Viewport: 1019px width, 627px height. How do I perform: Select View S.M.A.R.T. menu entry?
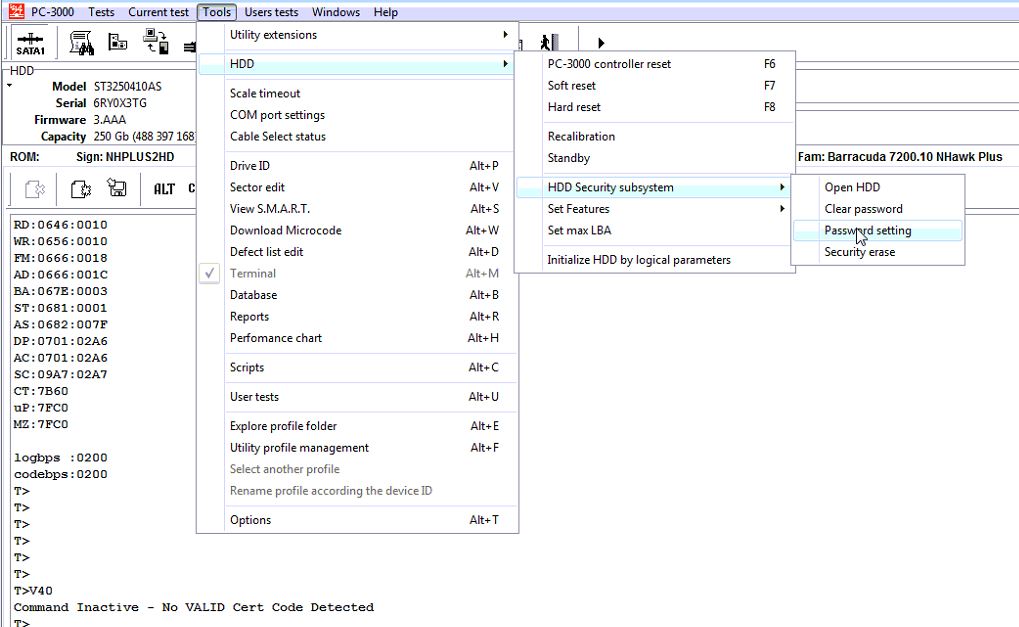click(357, 209)
